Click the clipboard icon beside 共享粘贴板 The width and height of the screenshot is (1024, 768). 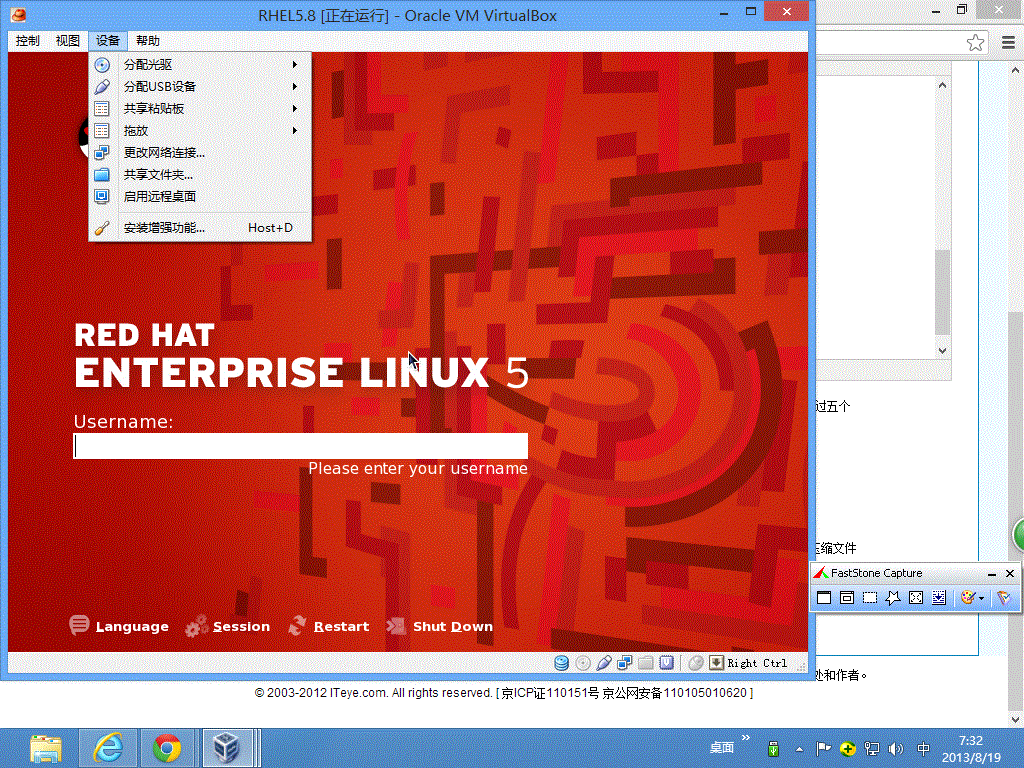(x=102, y=108)
